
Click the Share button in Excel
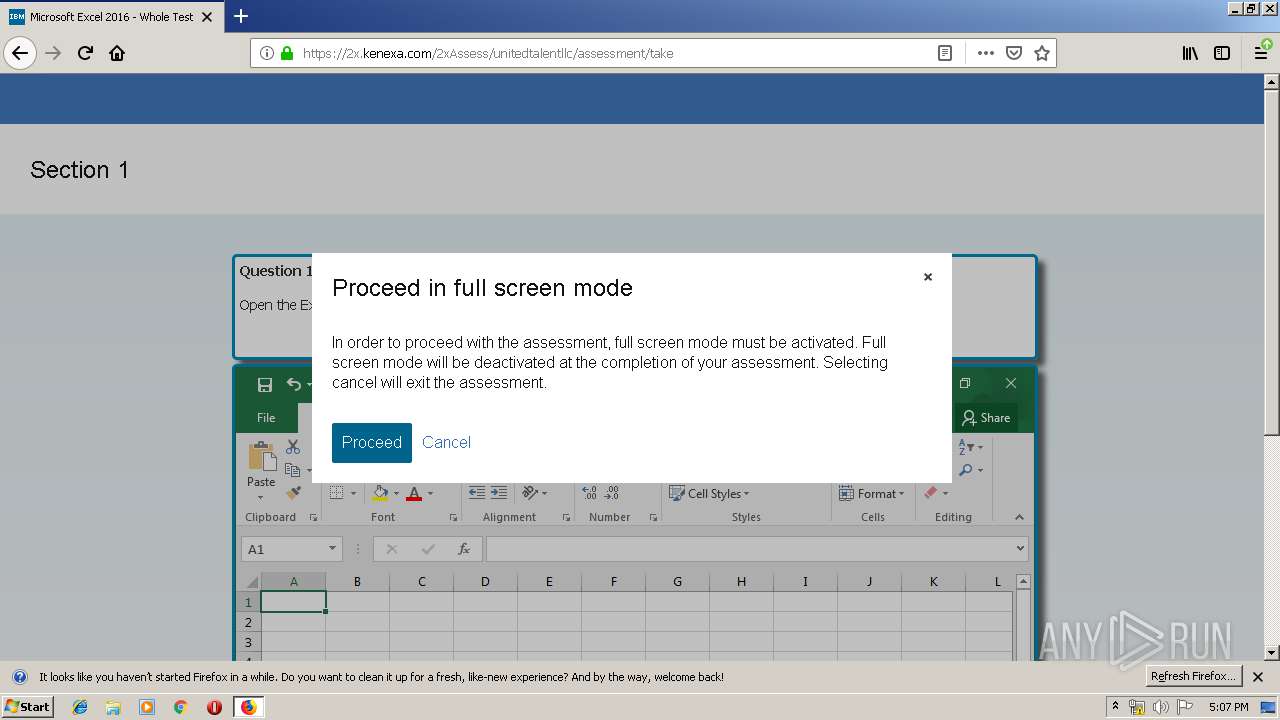point(985,418)
